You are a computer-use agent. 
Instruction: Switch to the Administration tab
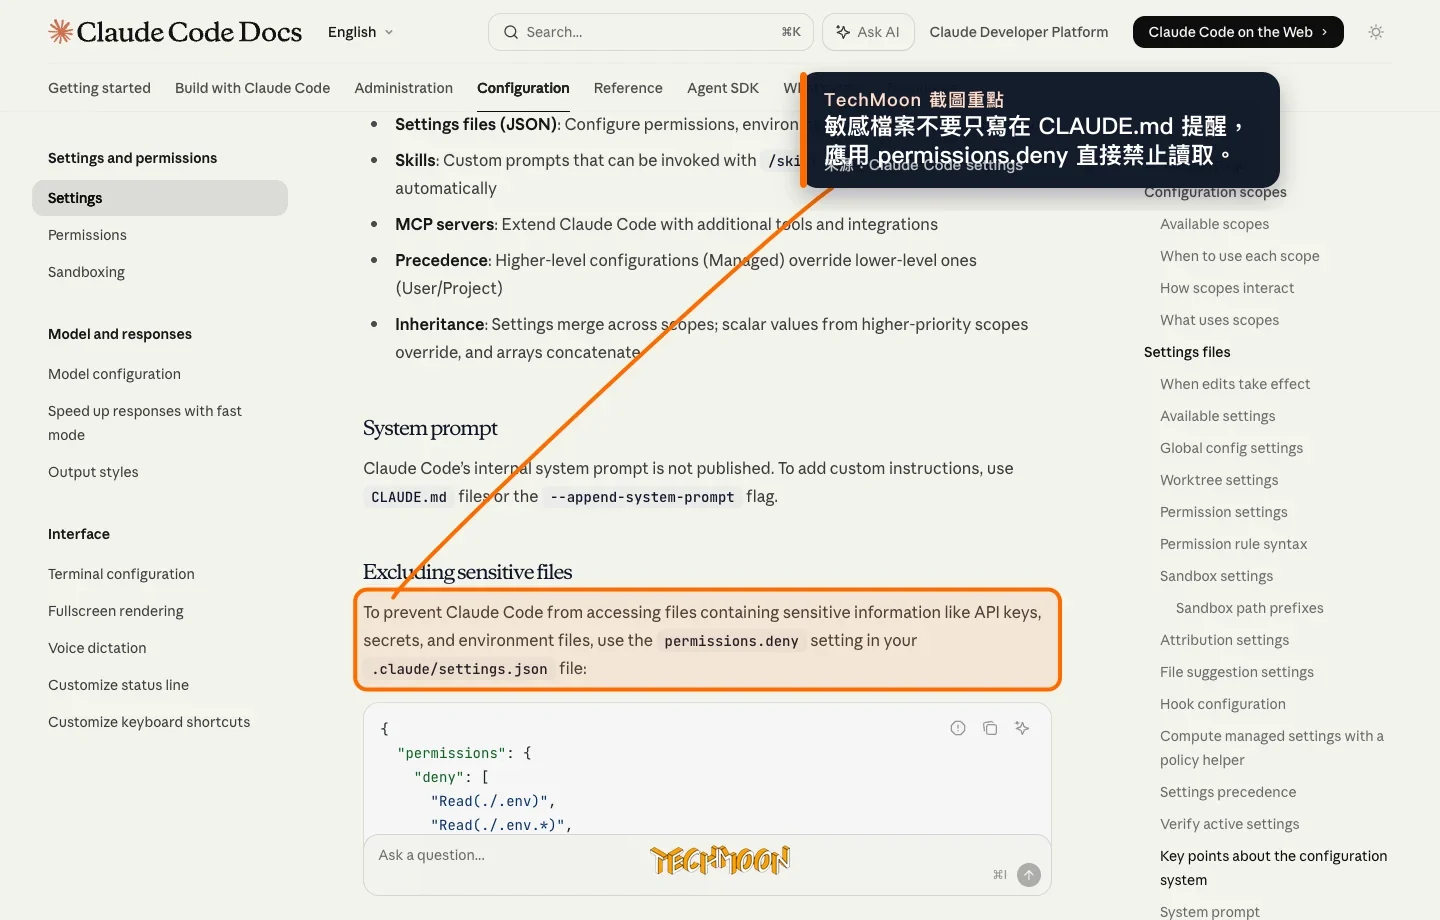(403, 88)
